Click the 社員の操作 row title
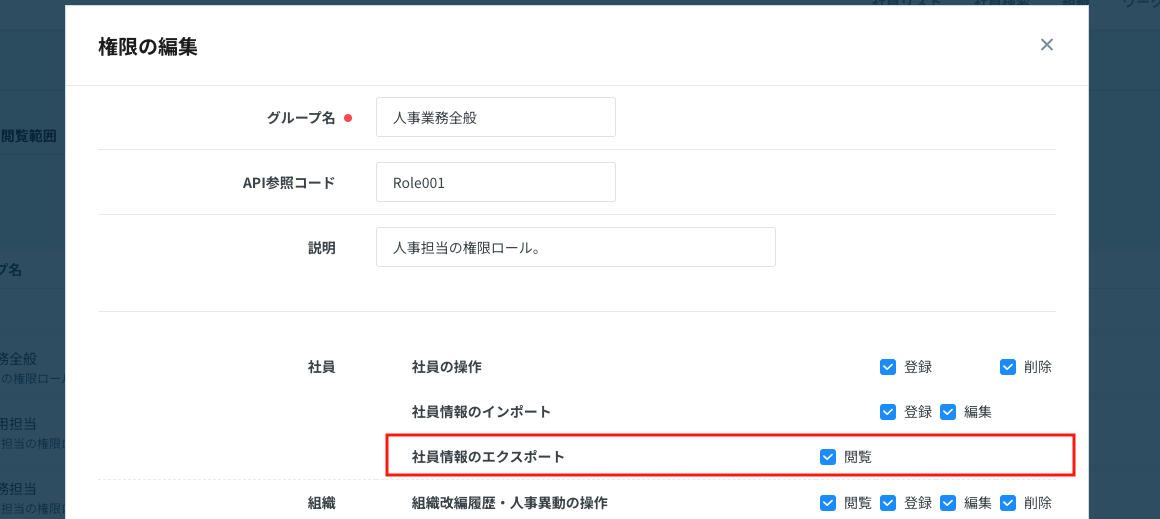 446,367
